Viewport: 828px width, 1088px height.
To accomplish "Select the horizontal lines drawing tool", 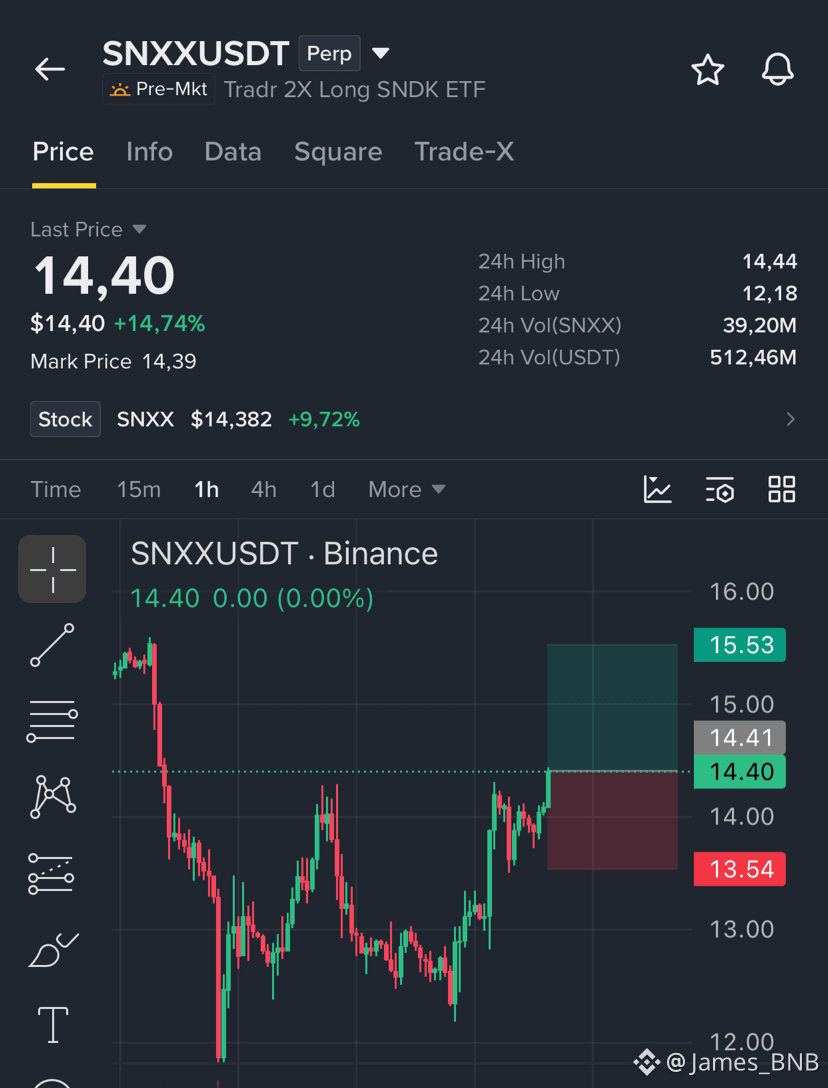I will 52,722.
